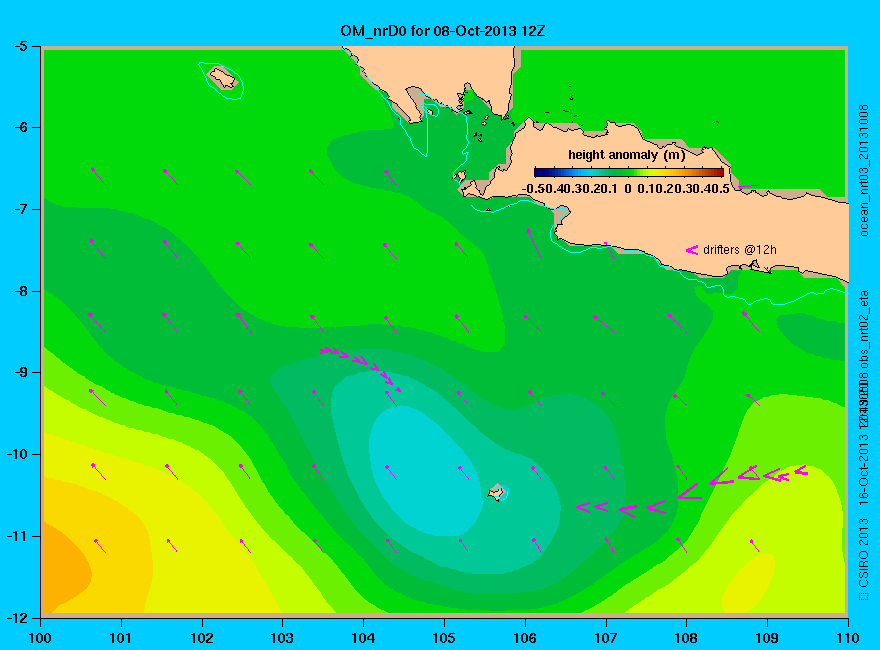The height and width of the screenshot is (650, 880).
Task: Click longitude tick label 105
Action: click(444, 638)
